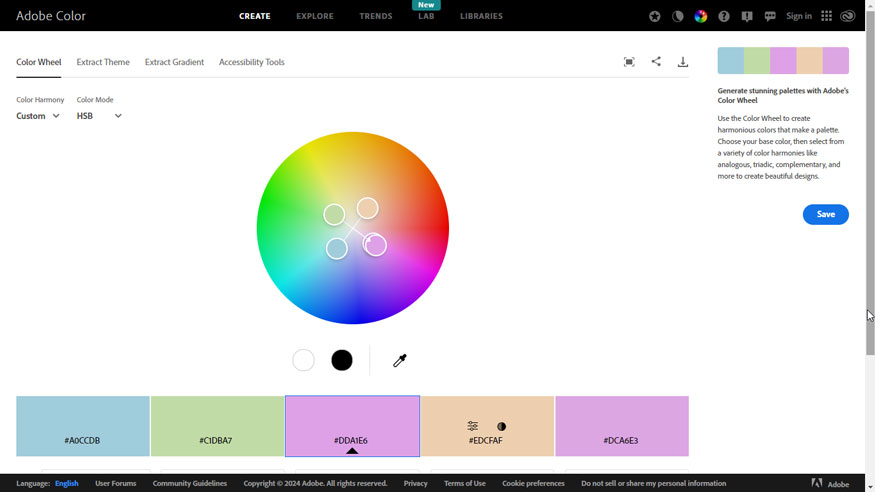Click the share palette icon

click(656, 61)
